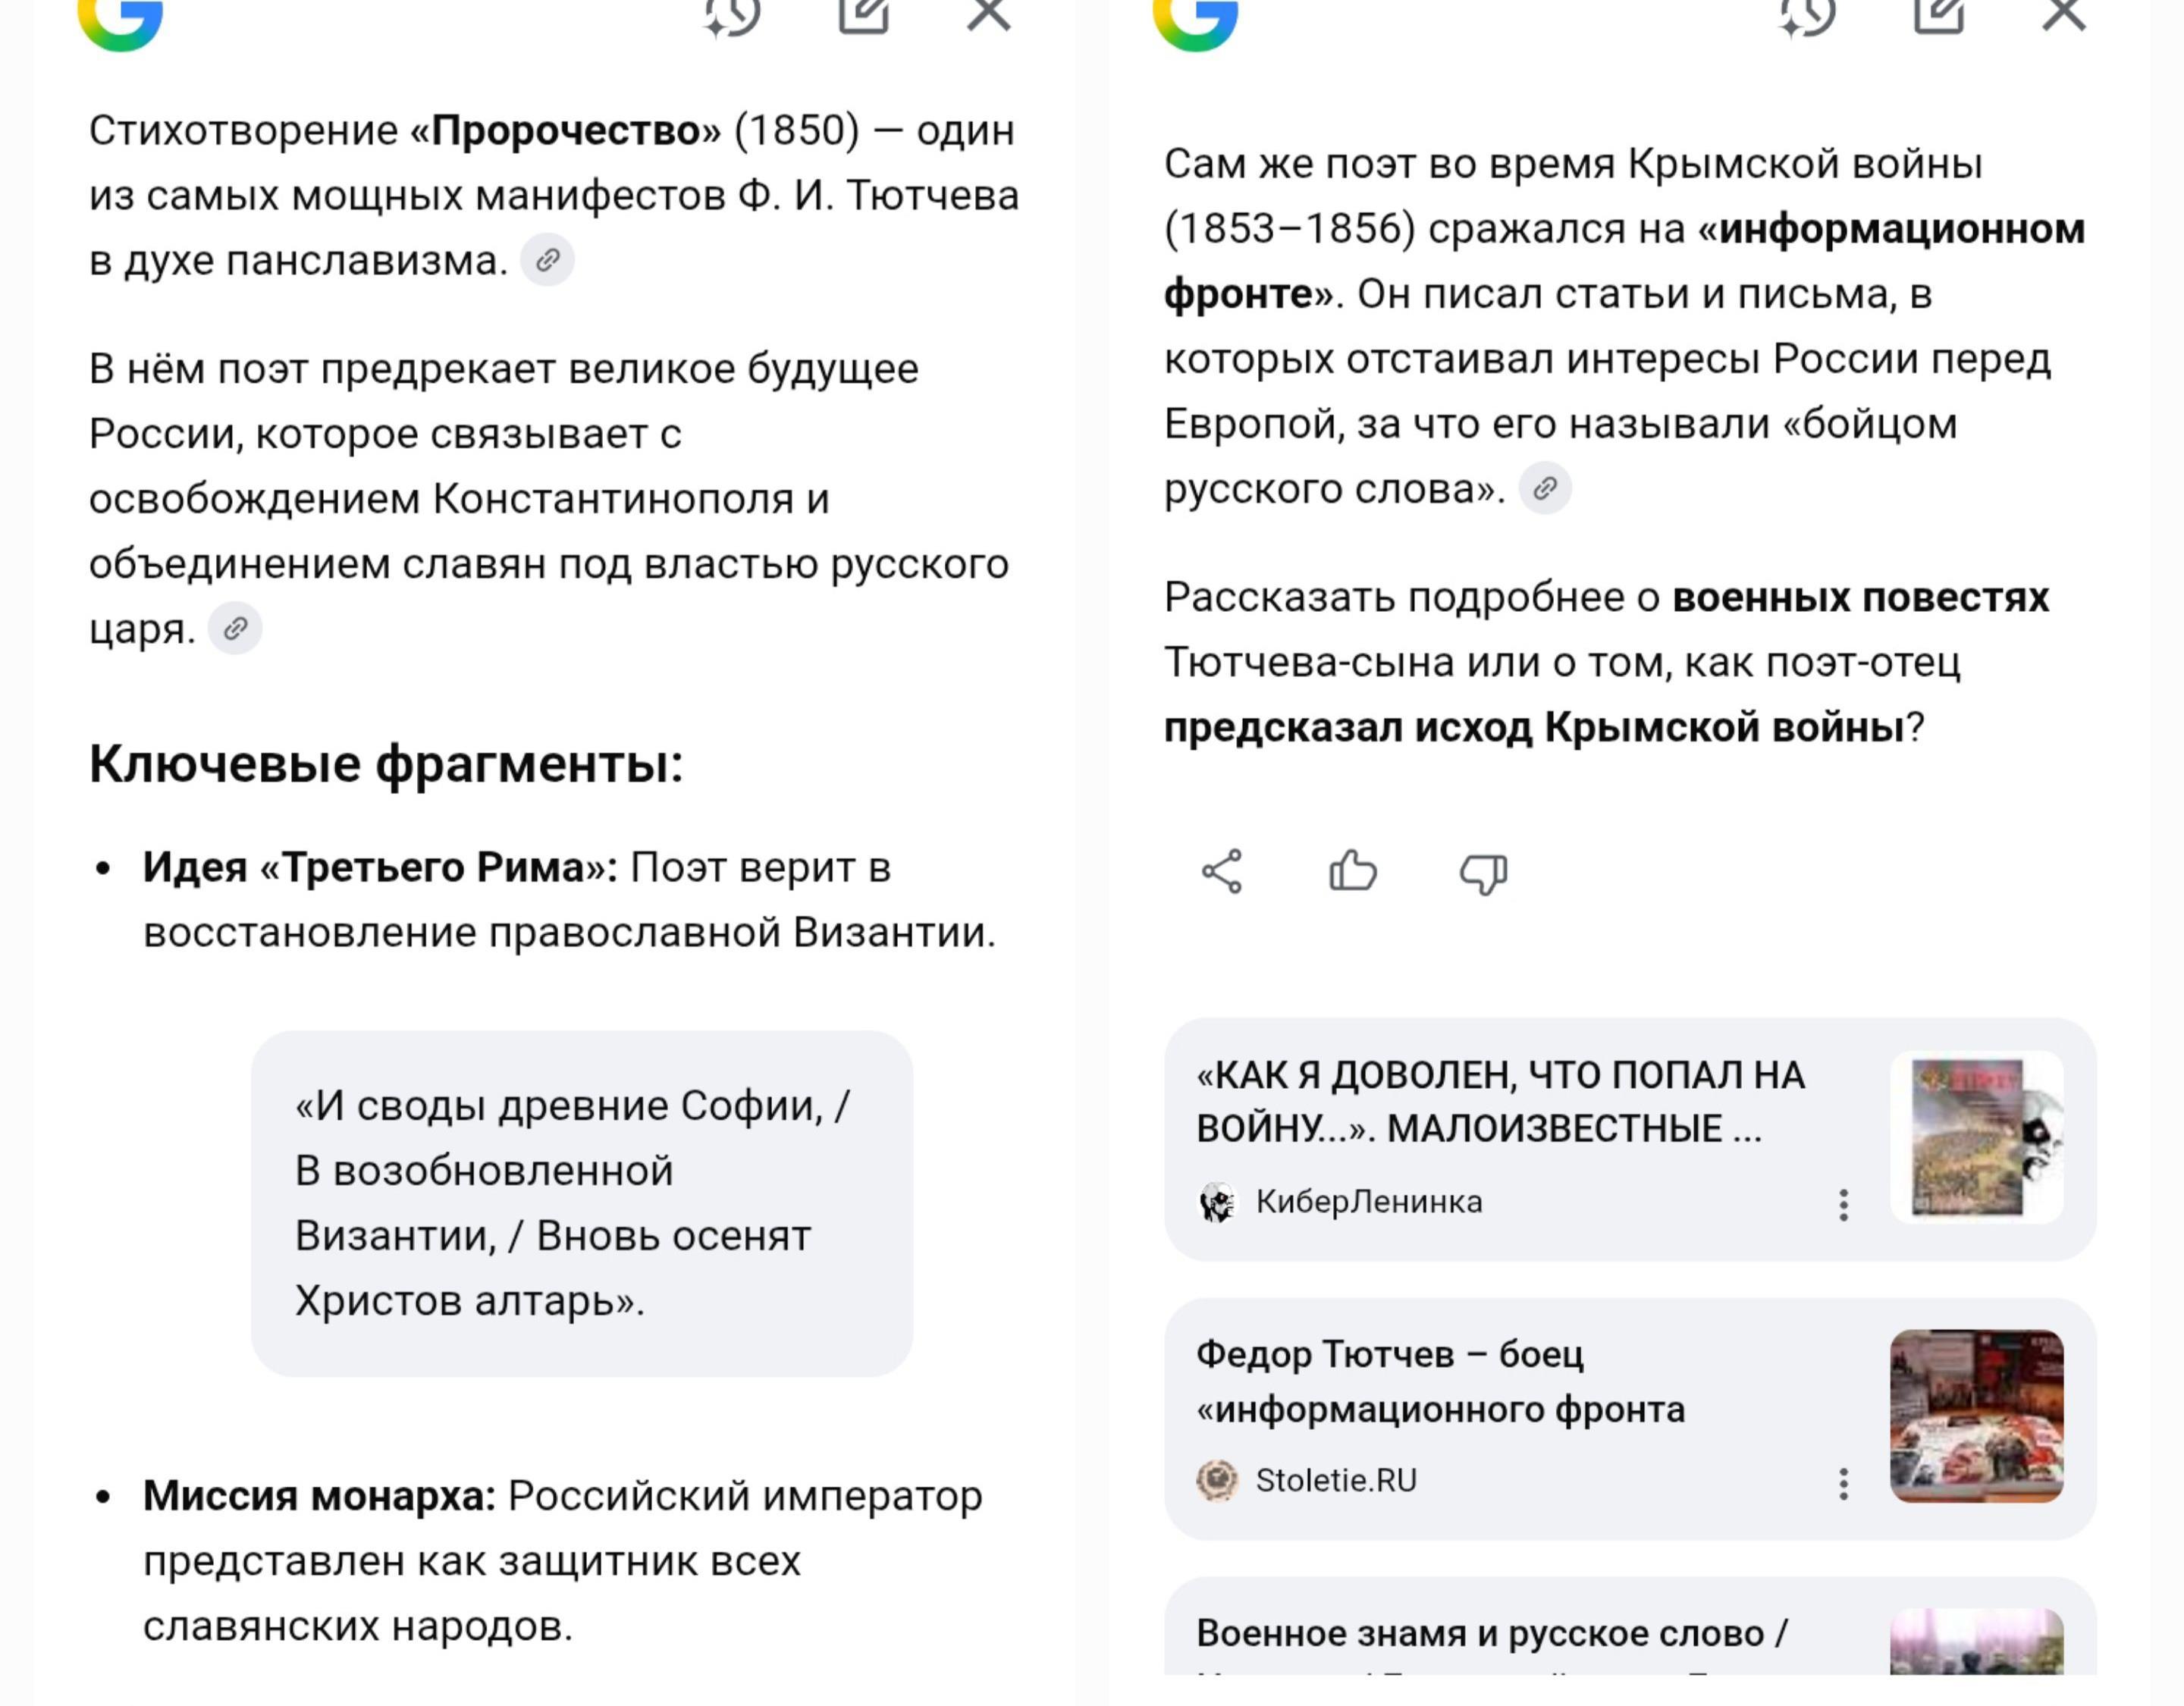2184x1706 pixels.
Task: Open the source link chip after «царя»
Action: point(235,629)
